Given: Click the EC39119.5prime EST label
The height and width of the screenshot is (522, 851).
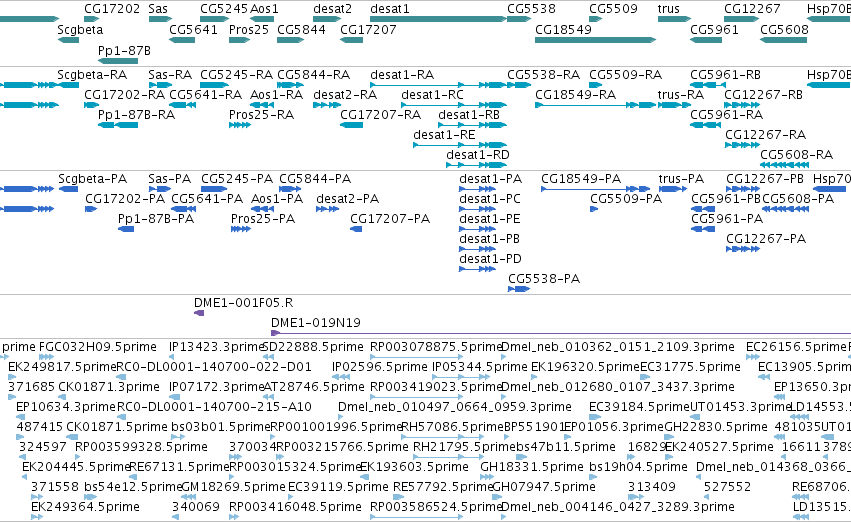Looking at the screenshot, I should coord(338,487).
